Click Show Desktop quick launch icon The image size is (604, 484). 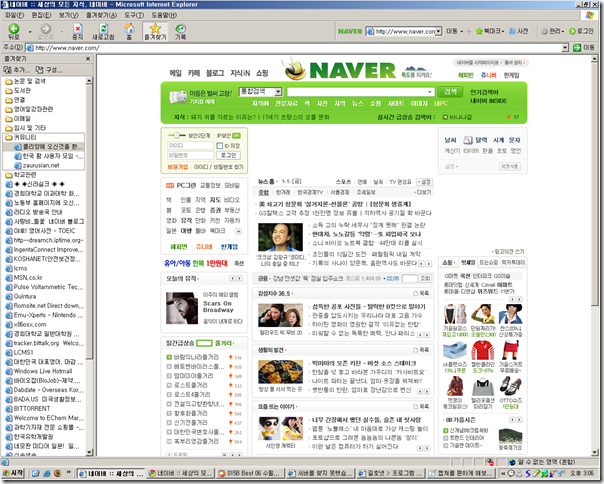pyautogui.click(x=35, y=473)
